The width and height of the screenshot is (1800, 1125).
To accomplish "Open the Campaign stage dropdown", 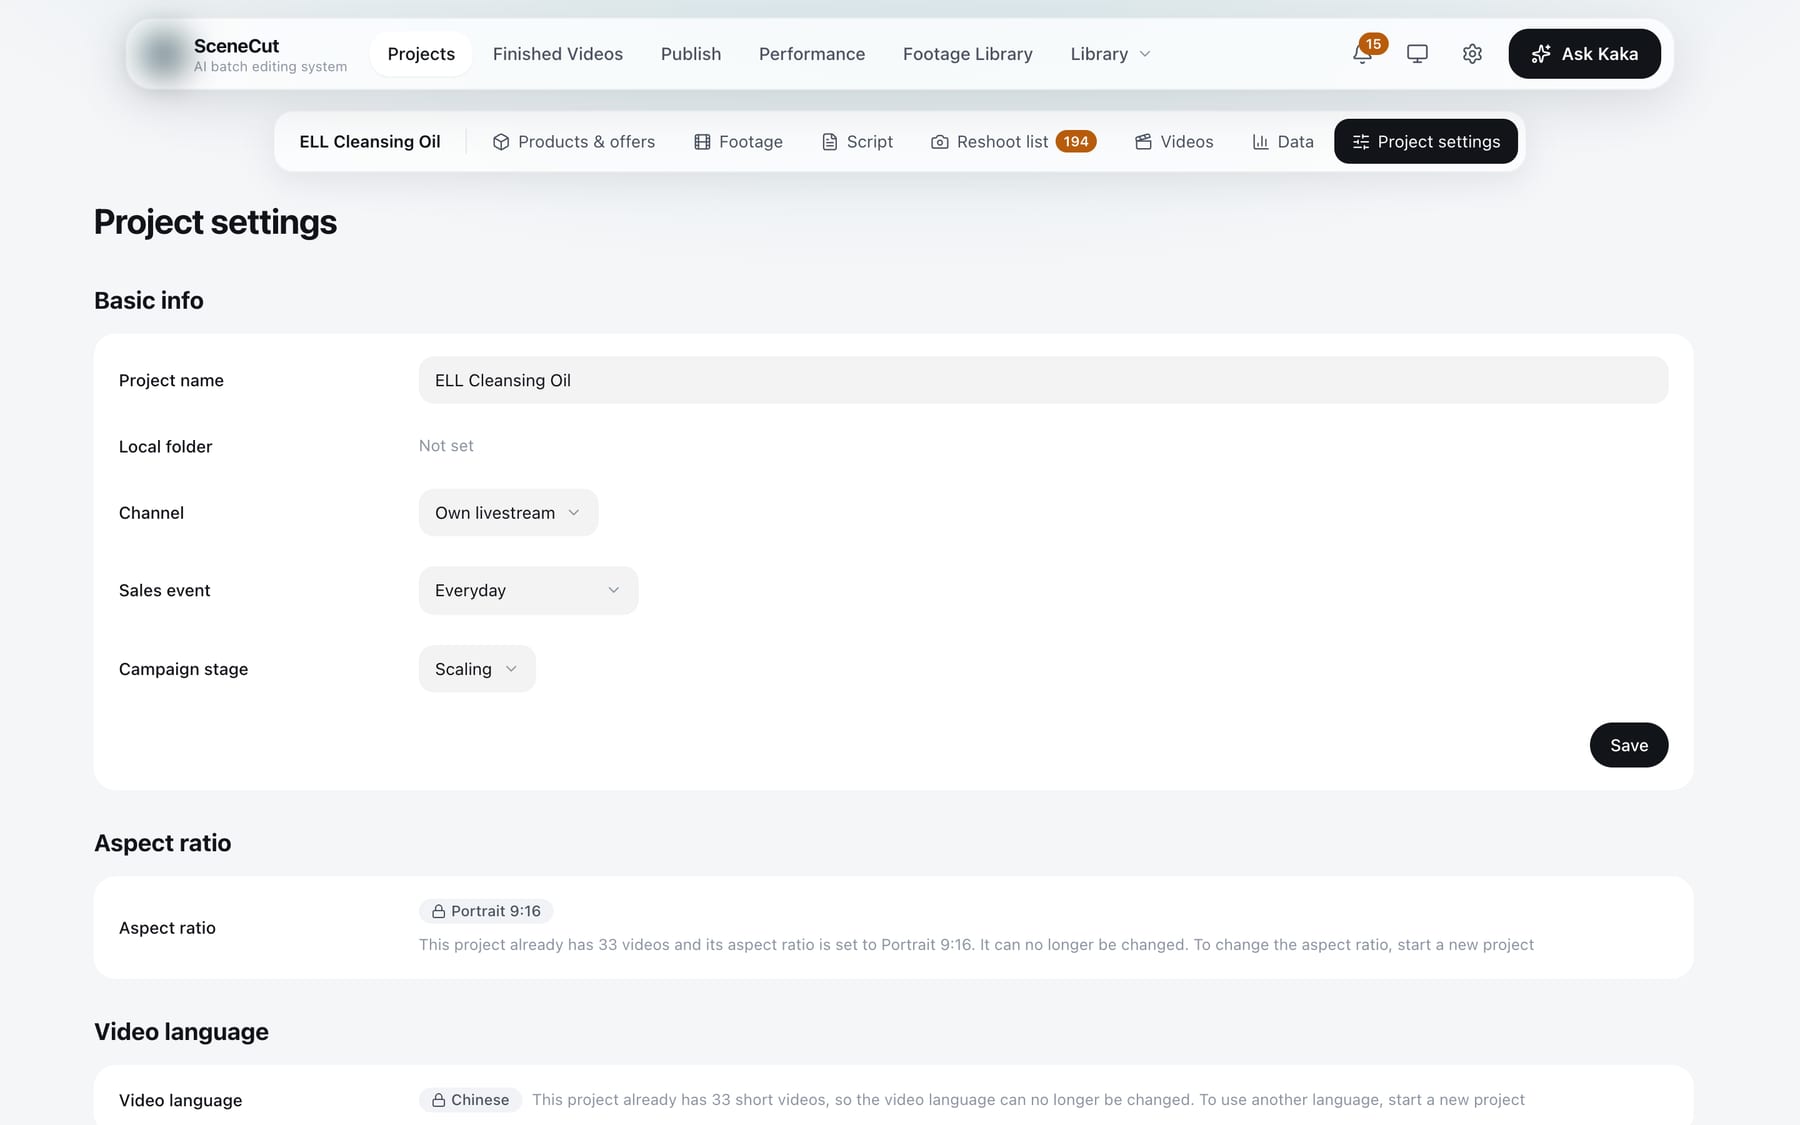I will [x=477, y=669].
